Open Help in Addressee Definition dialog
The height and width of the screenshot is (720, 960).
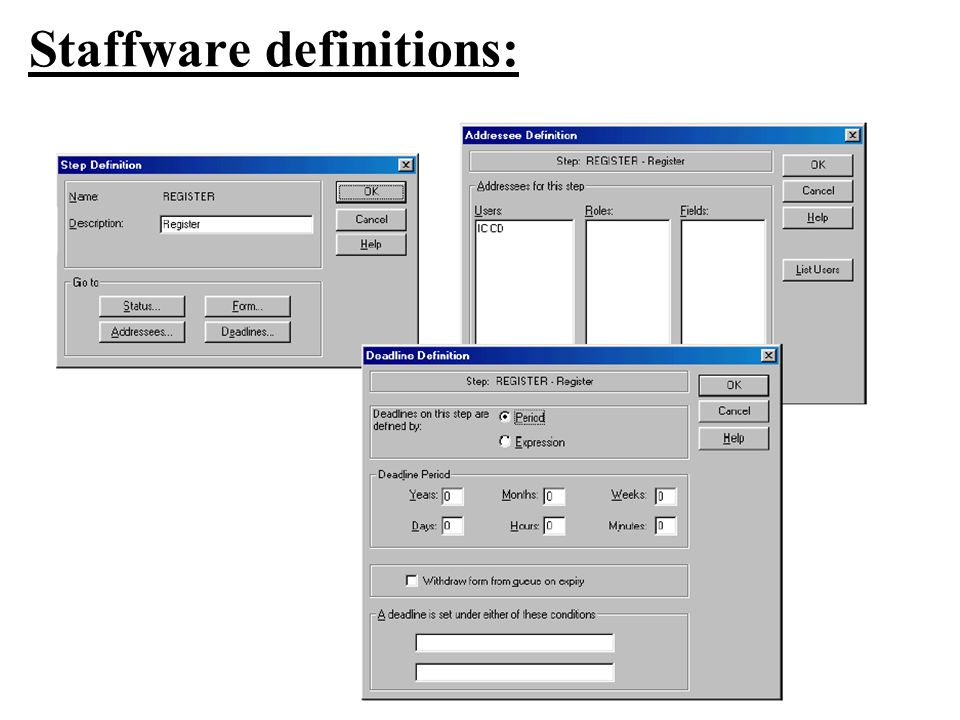[817, 217]
